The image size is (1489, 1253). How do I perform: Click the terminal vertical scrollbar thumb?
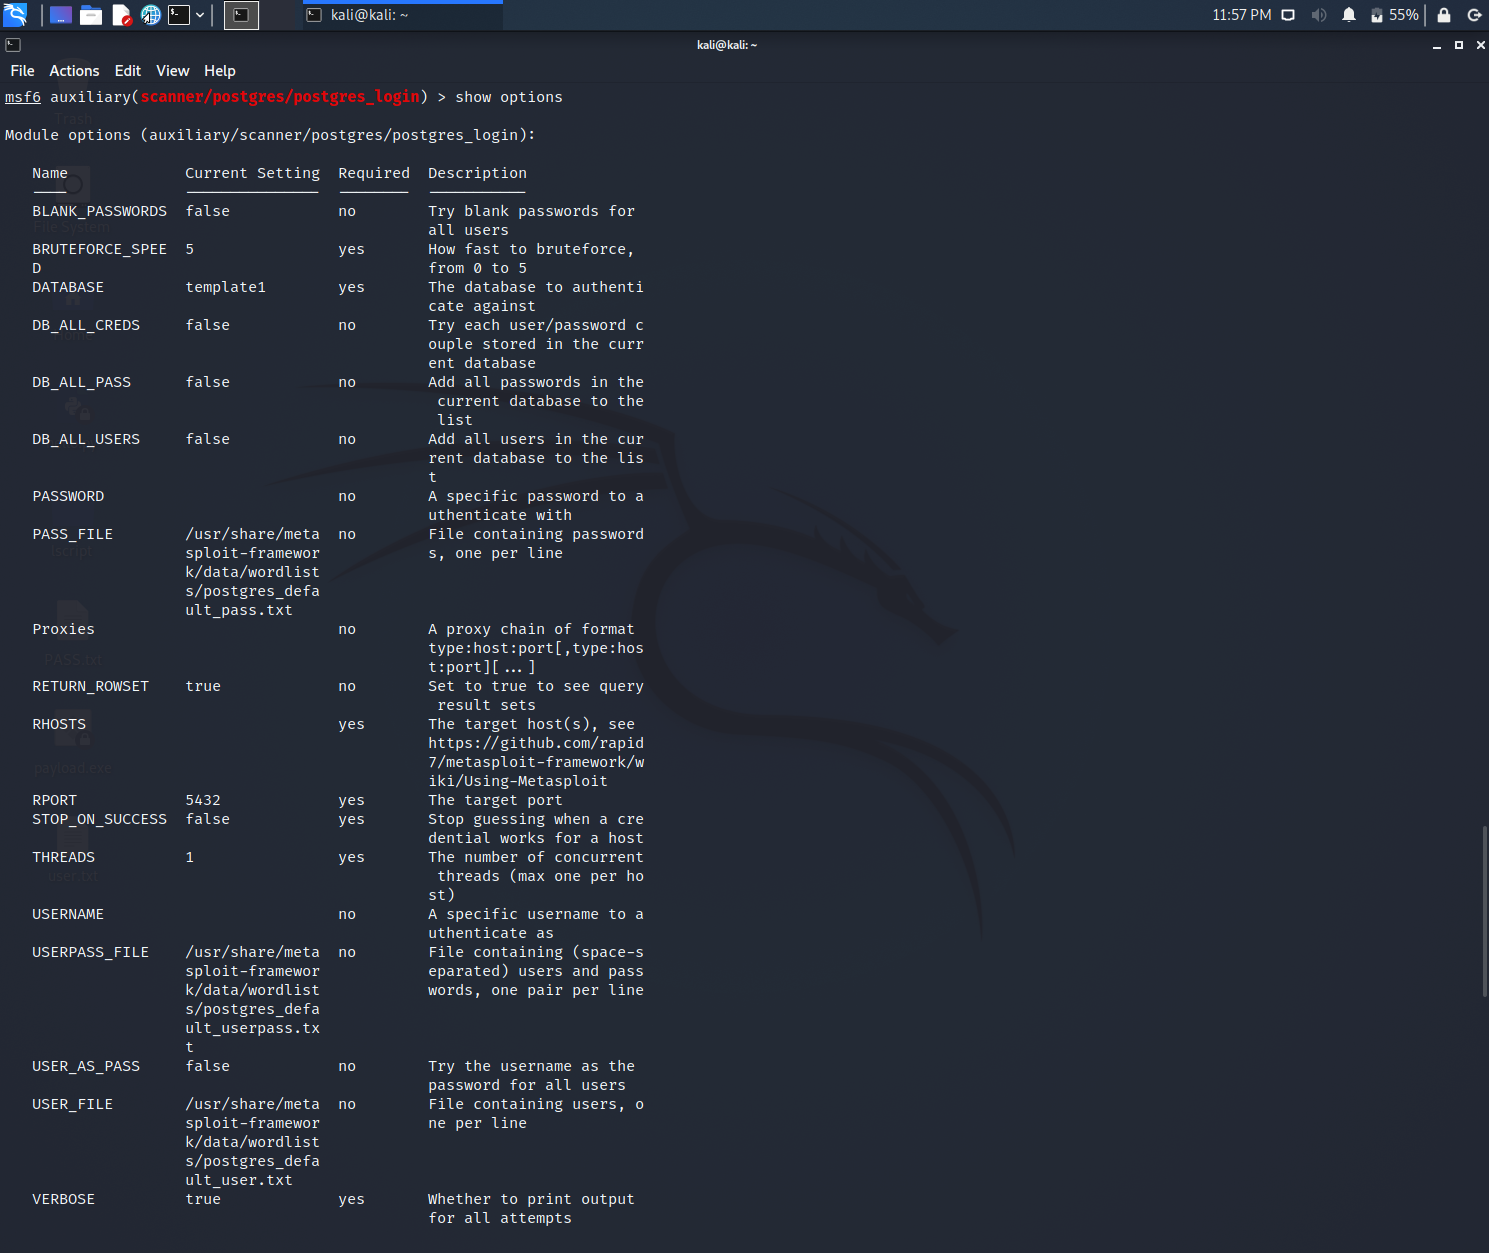tap(1485, 911)
